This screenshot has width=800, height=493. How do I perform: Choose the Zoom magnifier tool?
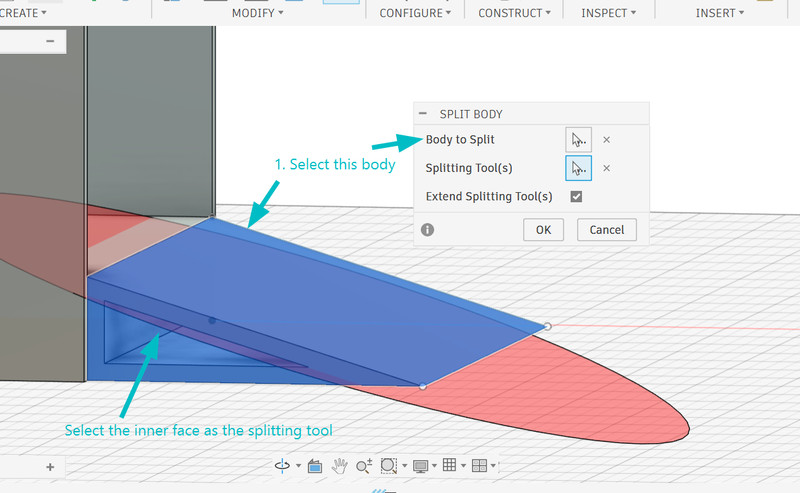click(364, 465)
